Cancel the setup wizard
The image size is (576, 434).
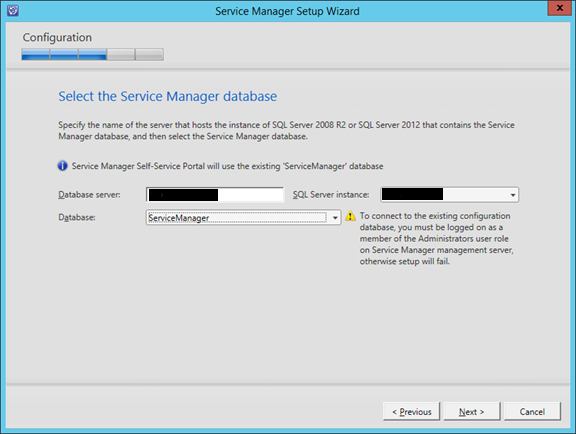pos(532,412)
